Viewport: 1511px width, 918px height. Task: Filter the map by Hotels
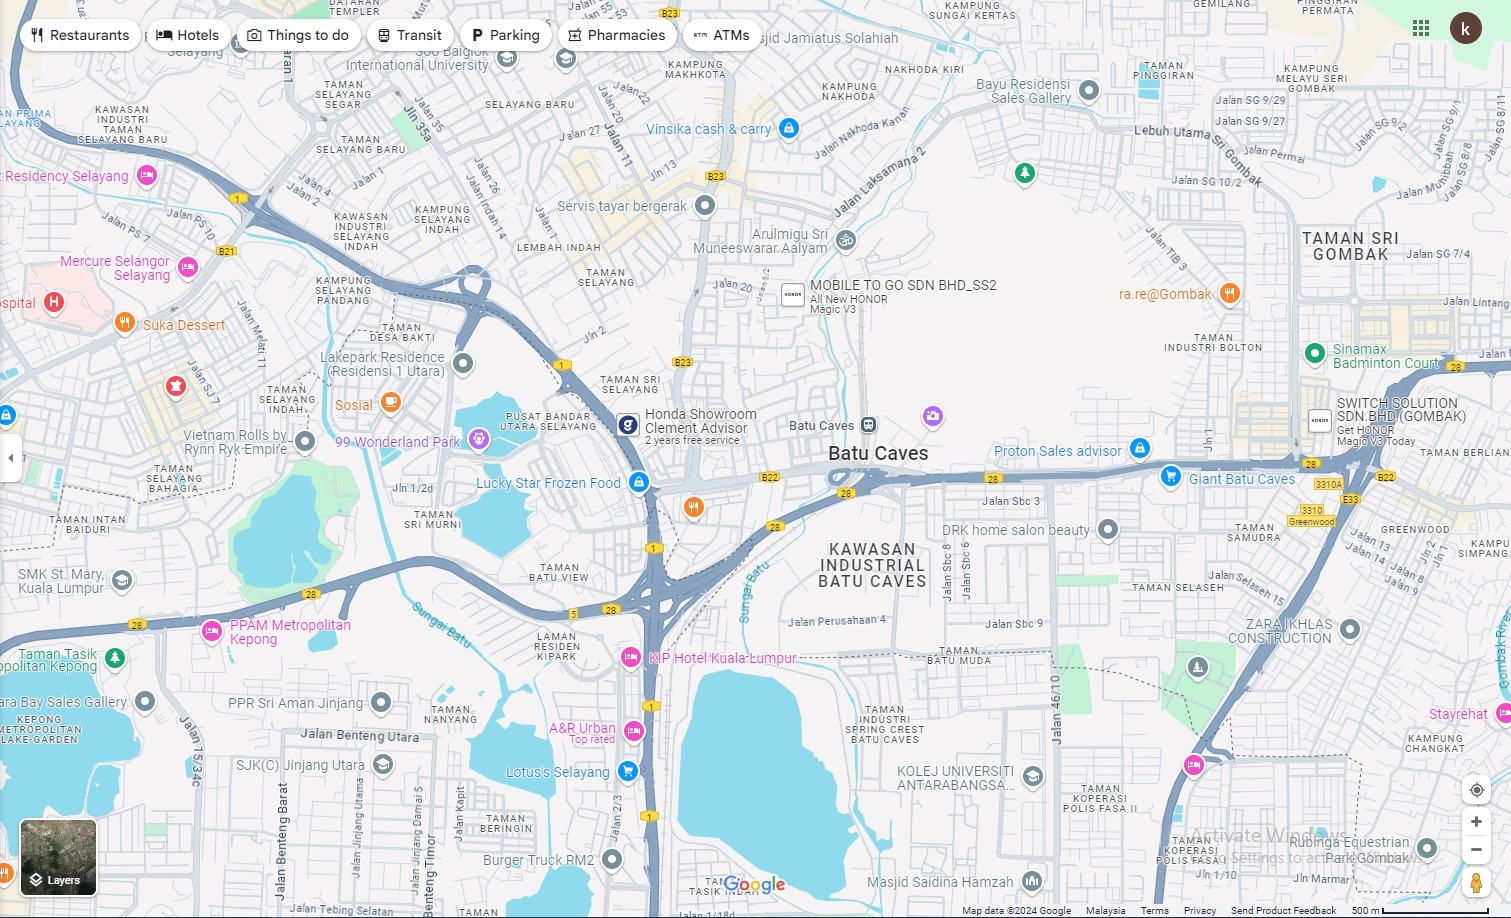tap(188, 35)
